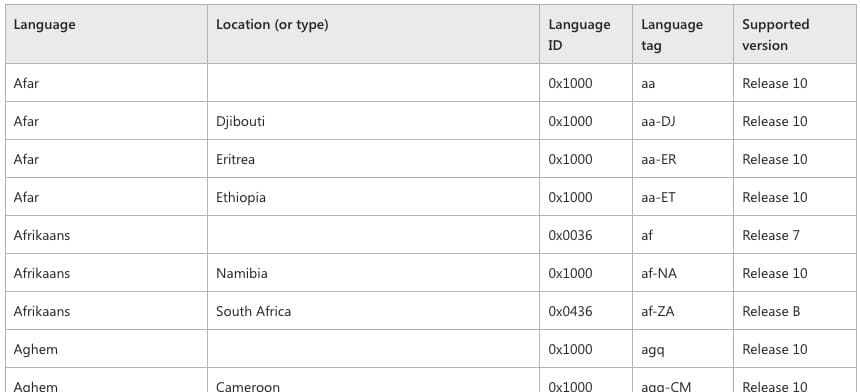Viewport: 860px width, 392px height.
Task: Click the aa-ER language tag
Action: point(659,159)
